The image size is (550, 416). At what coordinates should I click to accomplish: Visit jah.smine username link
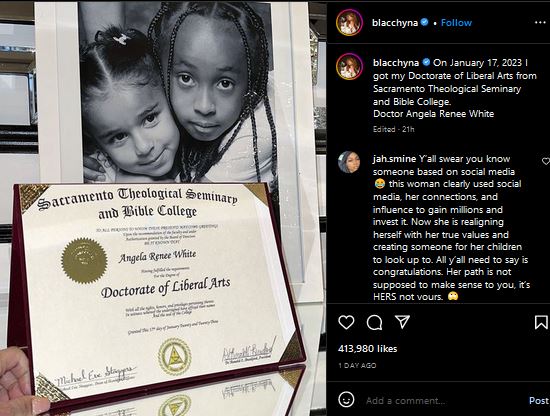pos(394,159)
